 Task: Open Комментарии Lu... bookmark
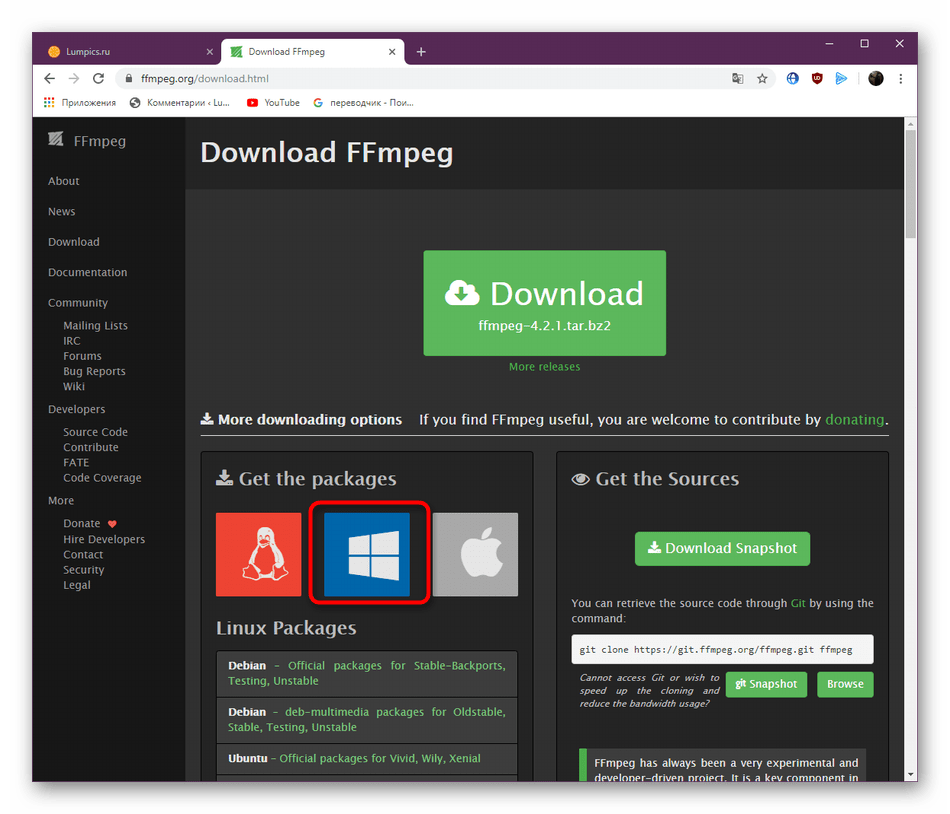coord(180,102)
